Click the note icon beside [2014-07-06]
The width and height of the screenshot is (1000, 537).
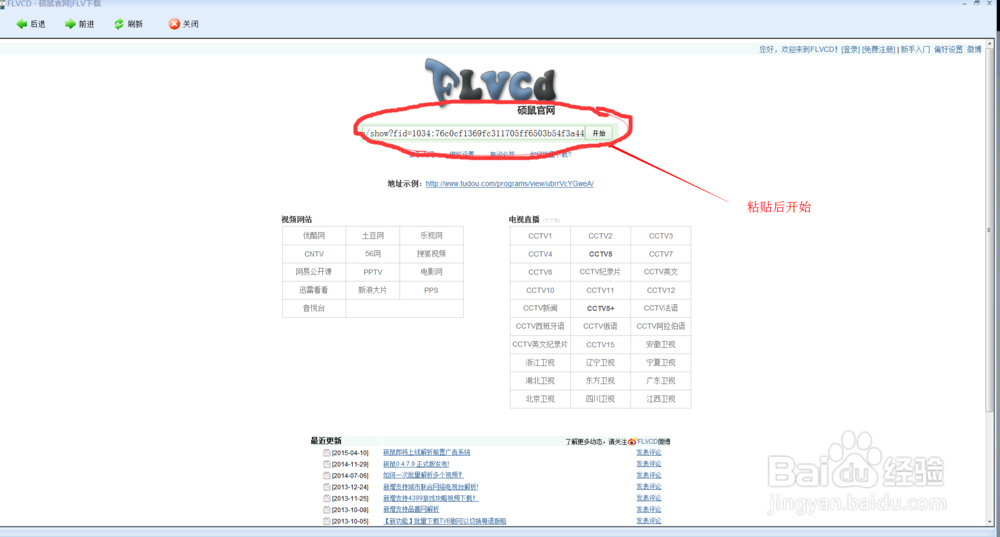[x=327, y=476]
